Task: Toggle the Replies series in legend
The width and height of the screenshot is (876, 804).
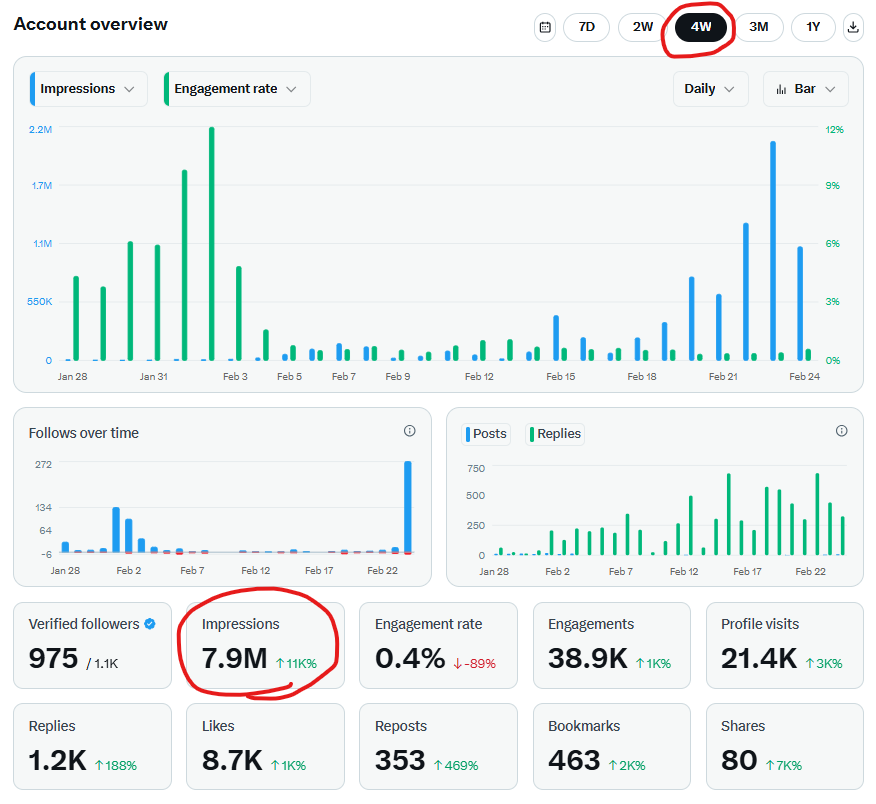Action: pyautogui.click(x=555, y=434)
